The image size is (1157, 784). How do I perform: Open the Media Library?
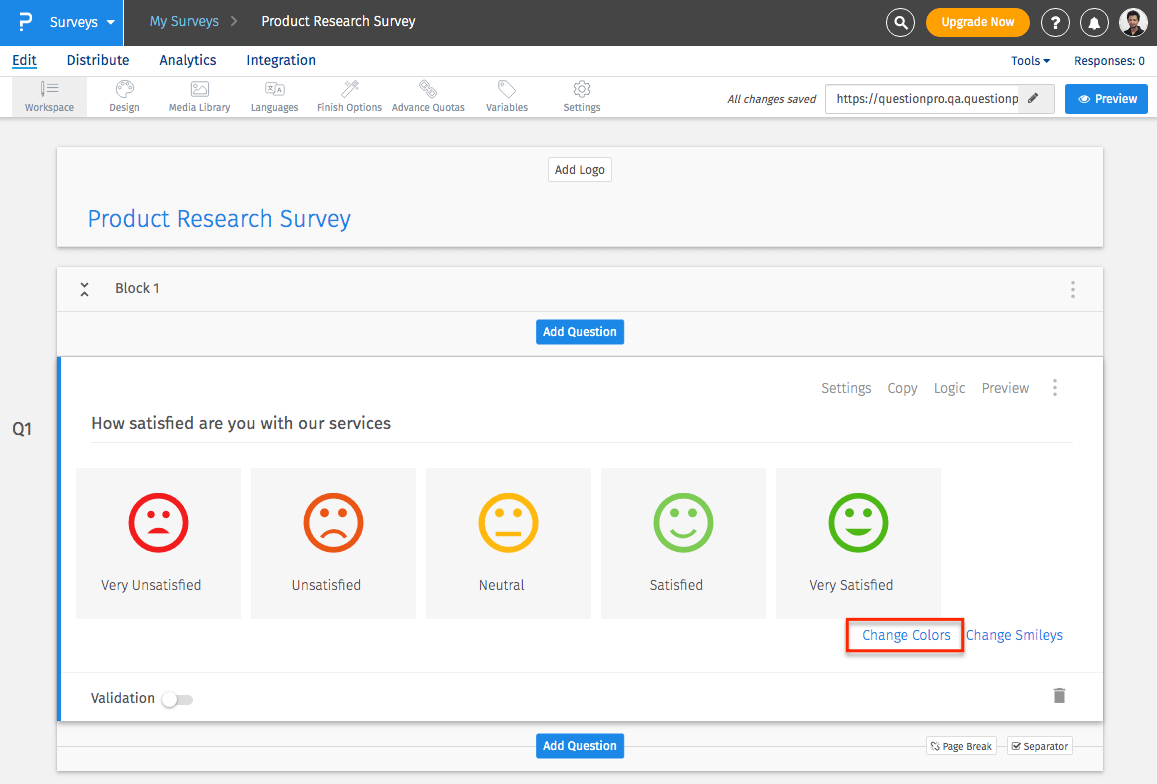[x=199, y=96]
